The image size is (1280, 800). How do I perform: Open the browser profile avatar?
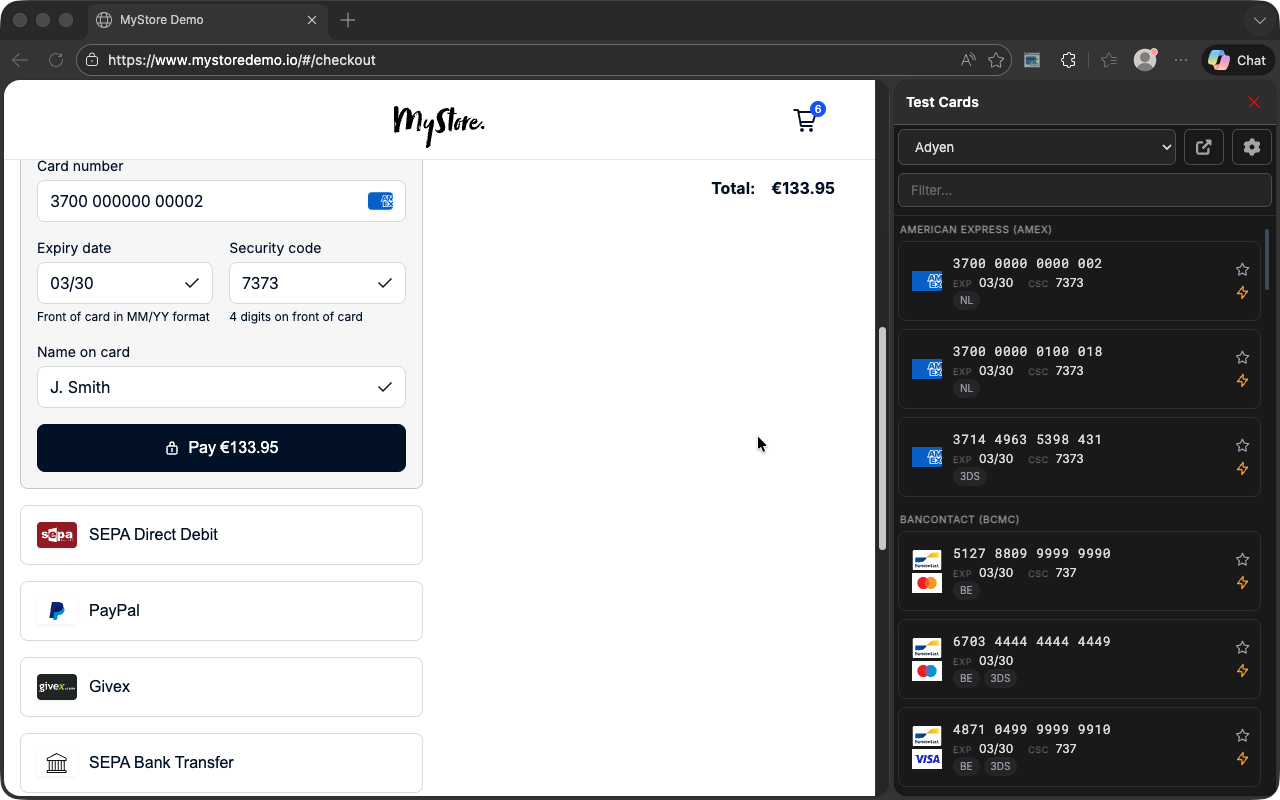pos(1145,60)
